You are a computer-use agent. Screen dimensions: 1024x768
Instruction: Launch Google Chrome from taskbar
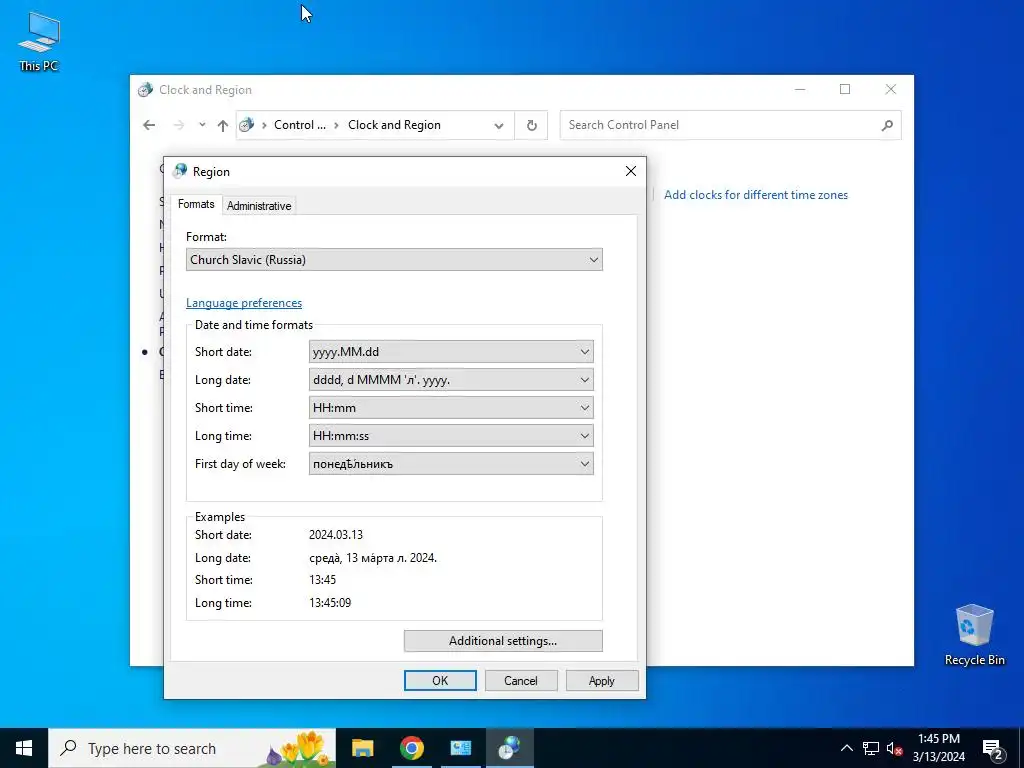click(411, 748)
